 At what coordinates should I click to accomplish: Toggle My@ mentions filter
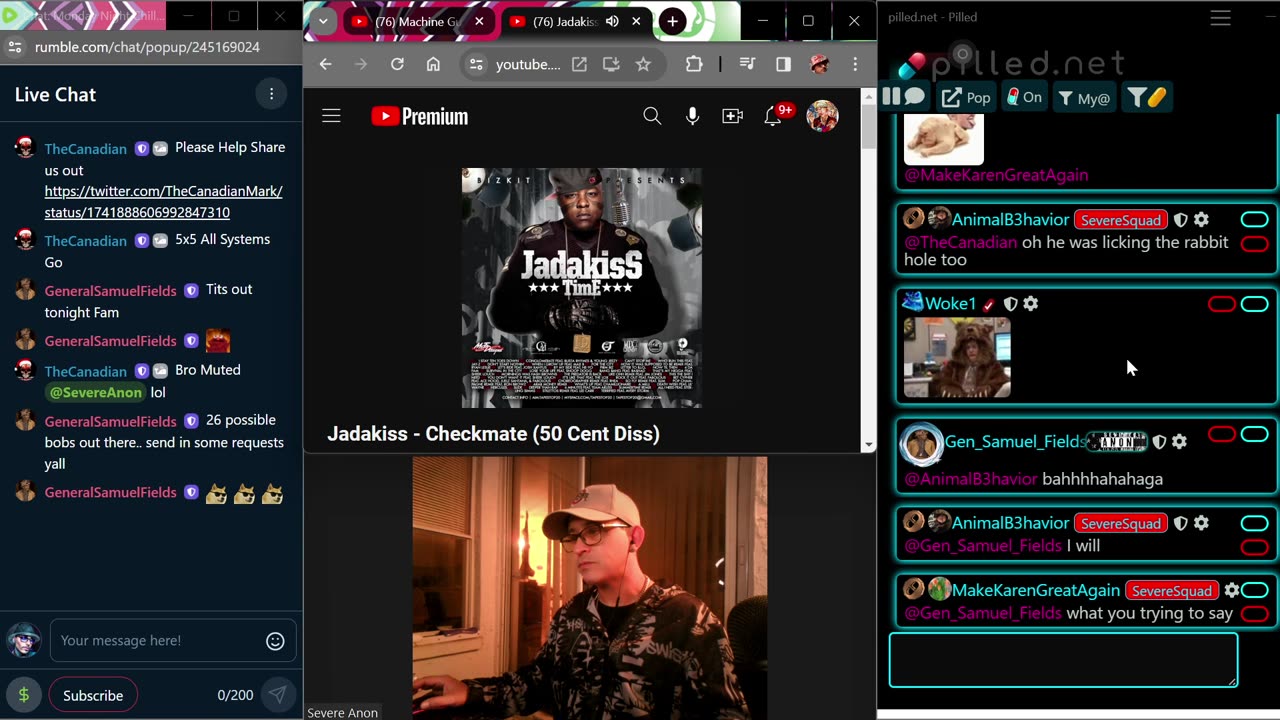[x=1084, y=97]
